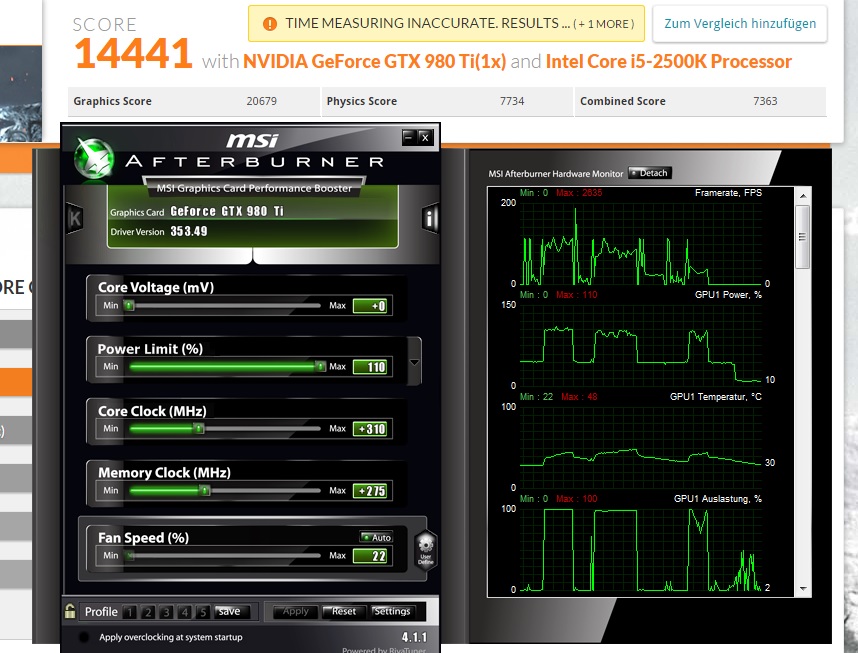Screen dimensions: 858x653
Task: Click the 4.1.1 version number
Action: (414, 637)
